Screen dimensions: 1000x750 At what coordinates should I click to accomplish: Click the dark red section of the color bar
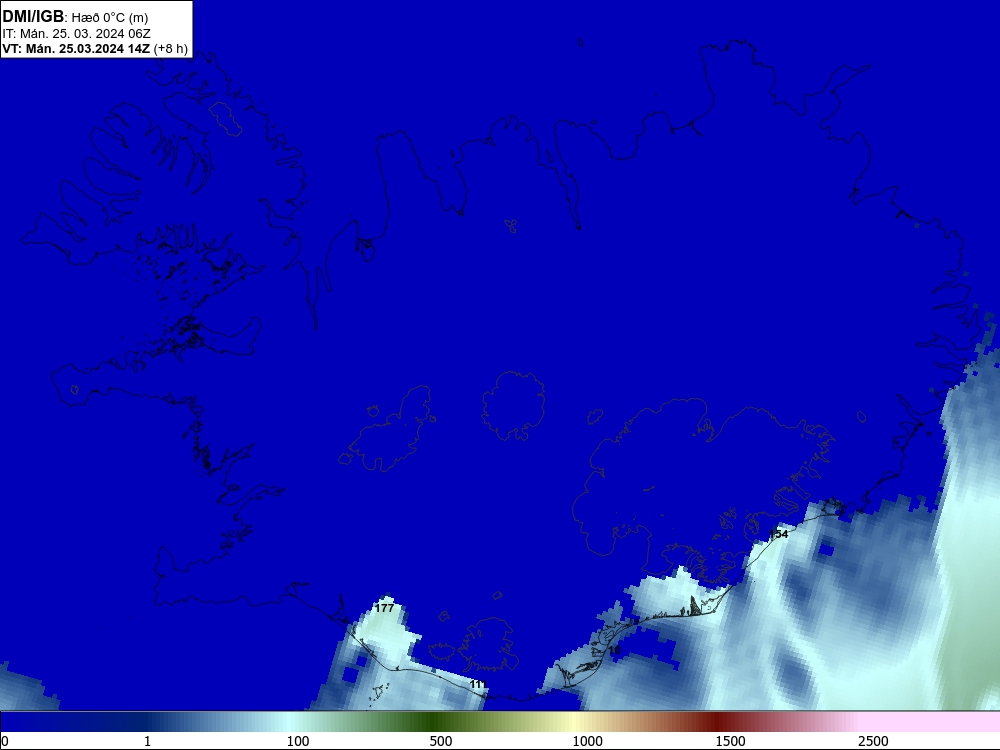pyautogui.click(x=716, y=721)
